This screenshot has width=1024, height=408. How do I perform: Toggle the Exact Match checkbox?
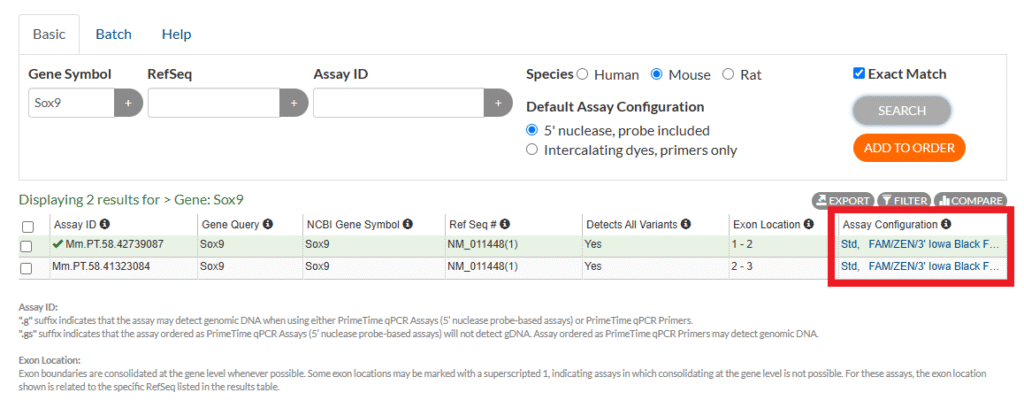click(859, 74)
